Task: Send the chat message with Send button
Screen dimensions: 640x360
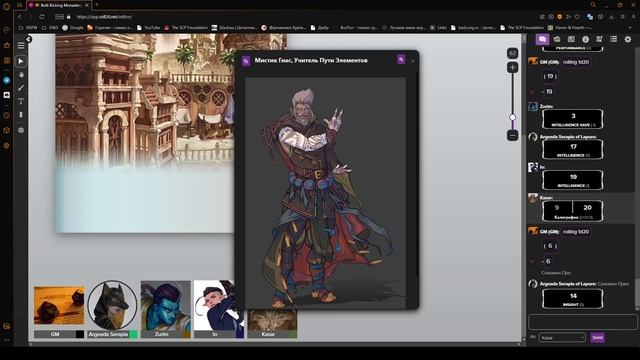Action: 598,338
